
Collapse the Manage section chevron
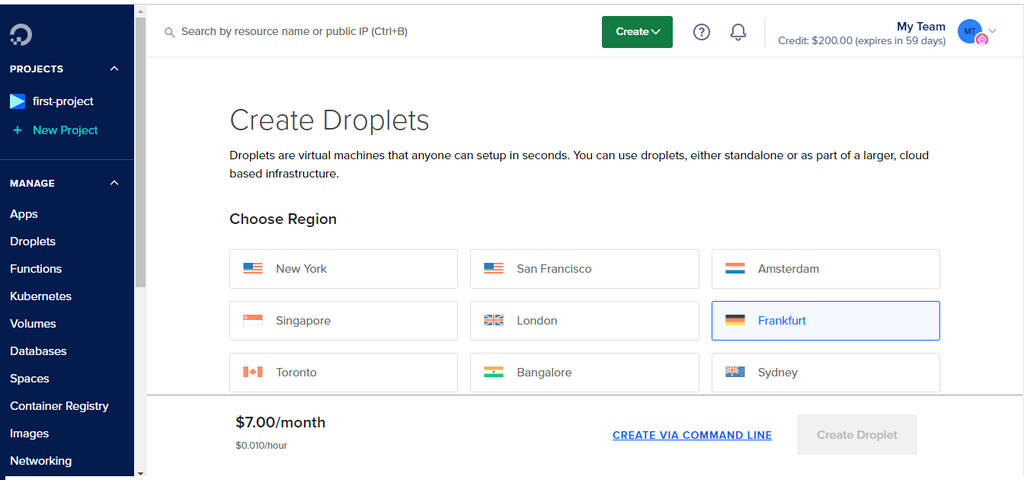pyautogui.click(x=114, y=183)
